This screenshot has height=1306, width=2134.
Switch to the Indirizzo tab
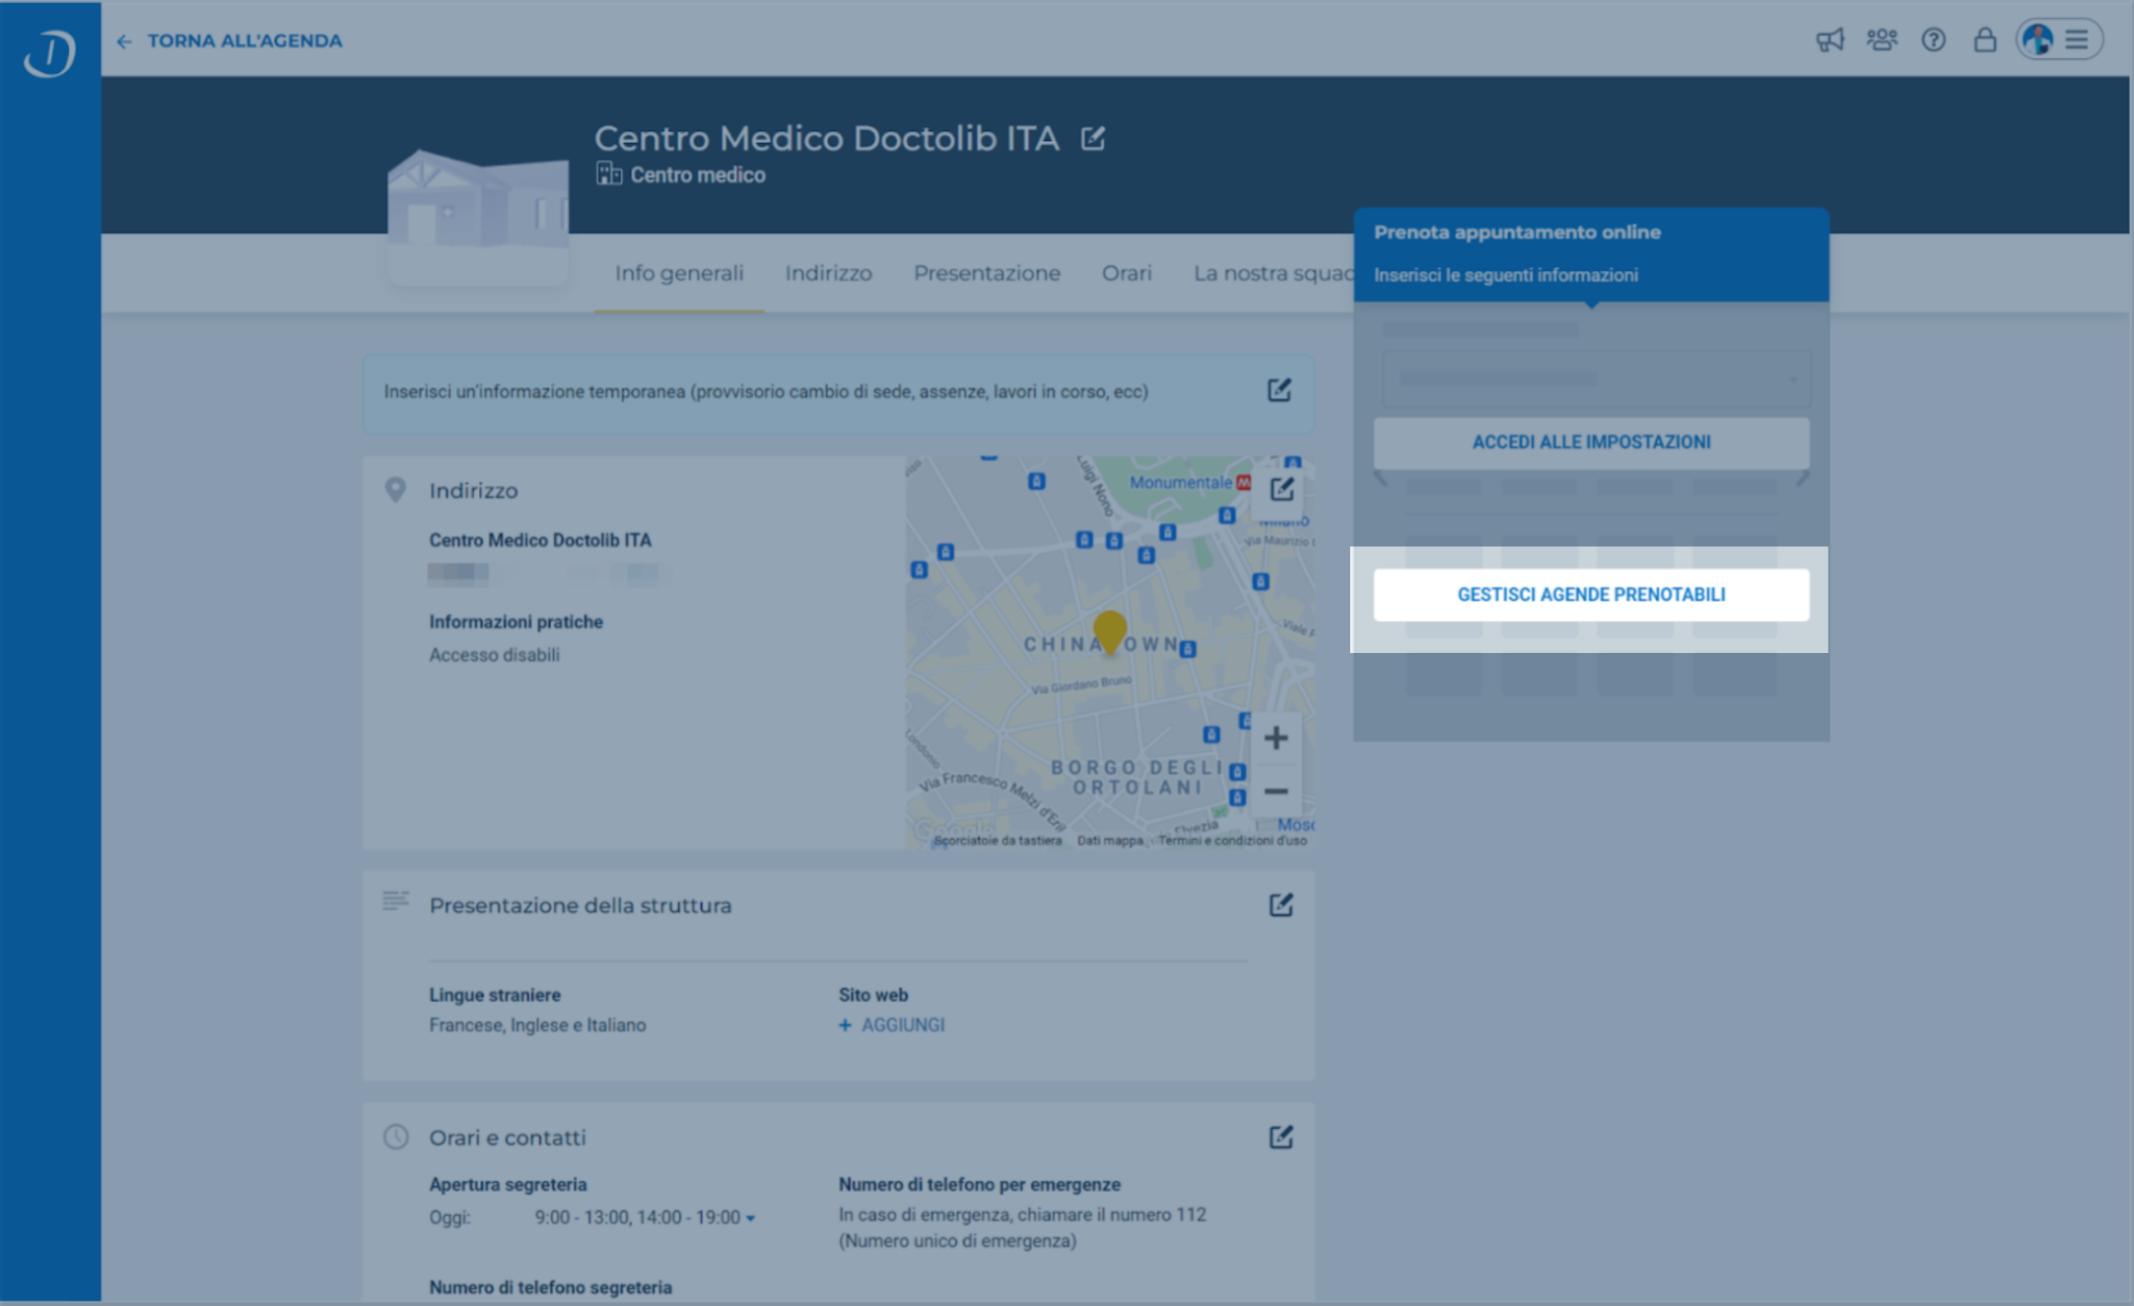point(828,273)
